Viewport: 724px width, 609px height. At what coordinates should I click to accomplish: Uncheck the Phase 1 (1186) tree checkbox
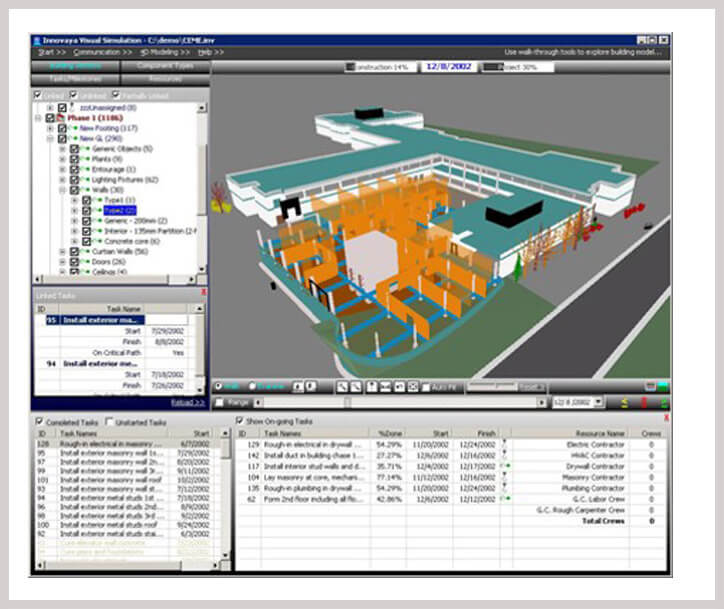50,118
